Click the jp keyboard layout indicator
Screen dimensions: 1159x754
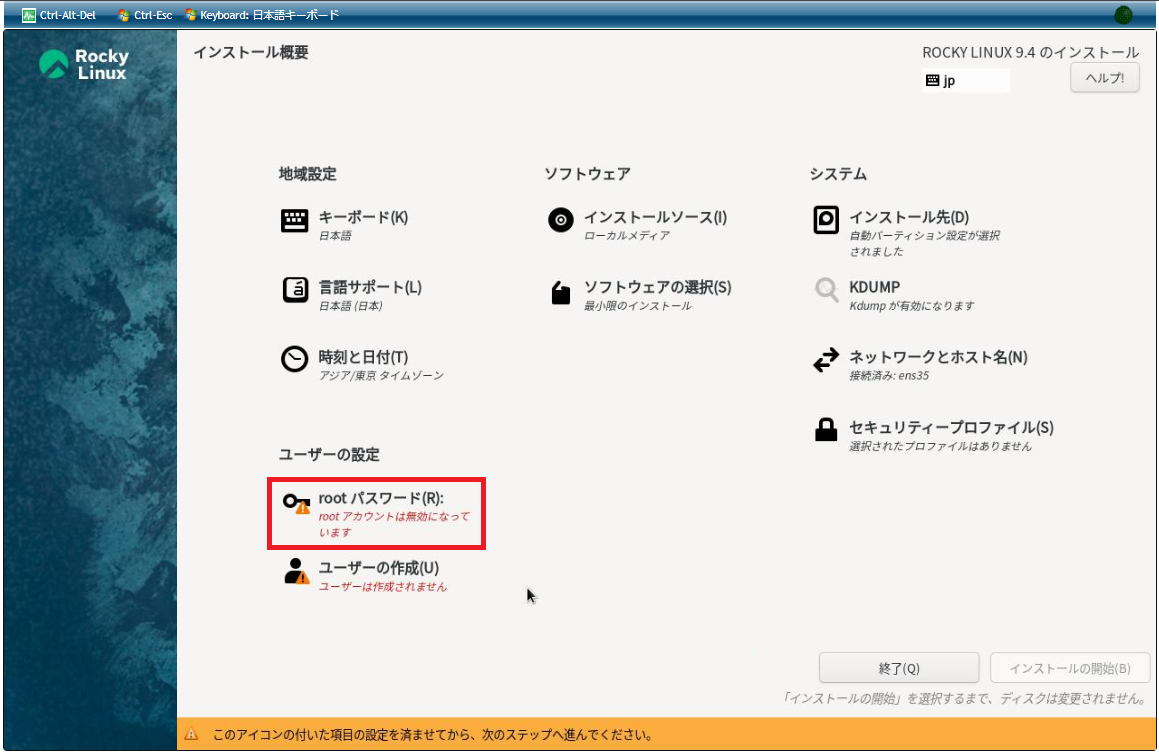click(965, 81)
